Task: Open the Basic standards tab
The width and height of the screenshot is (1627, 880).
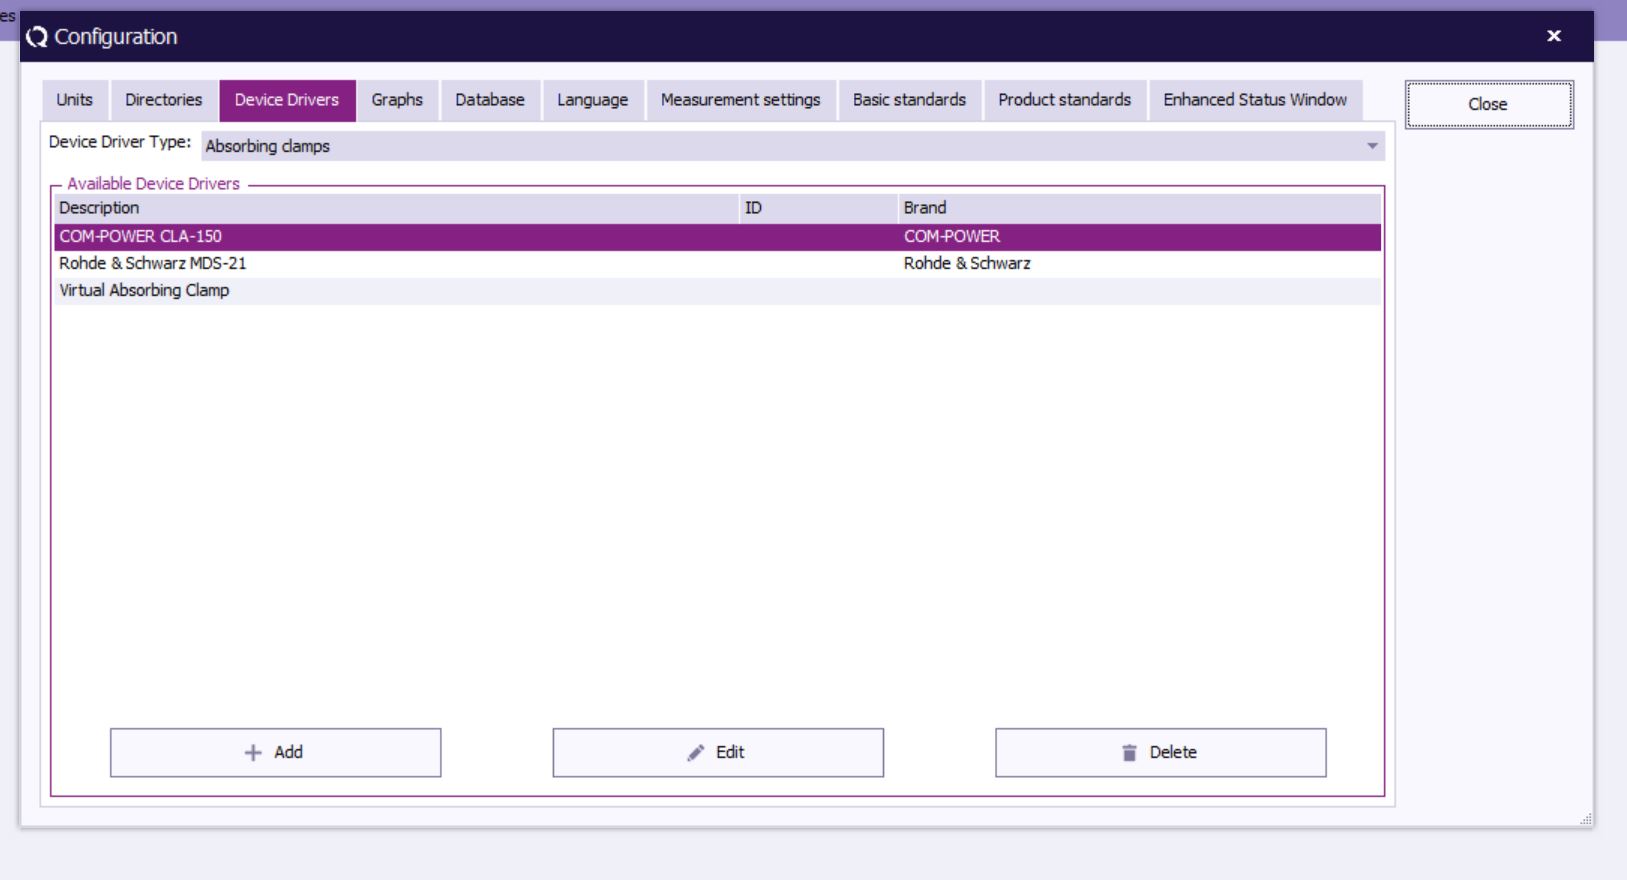Action: click(x=909, y=100)
